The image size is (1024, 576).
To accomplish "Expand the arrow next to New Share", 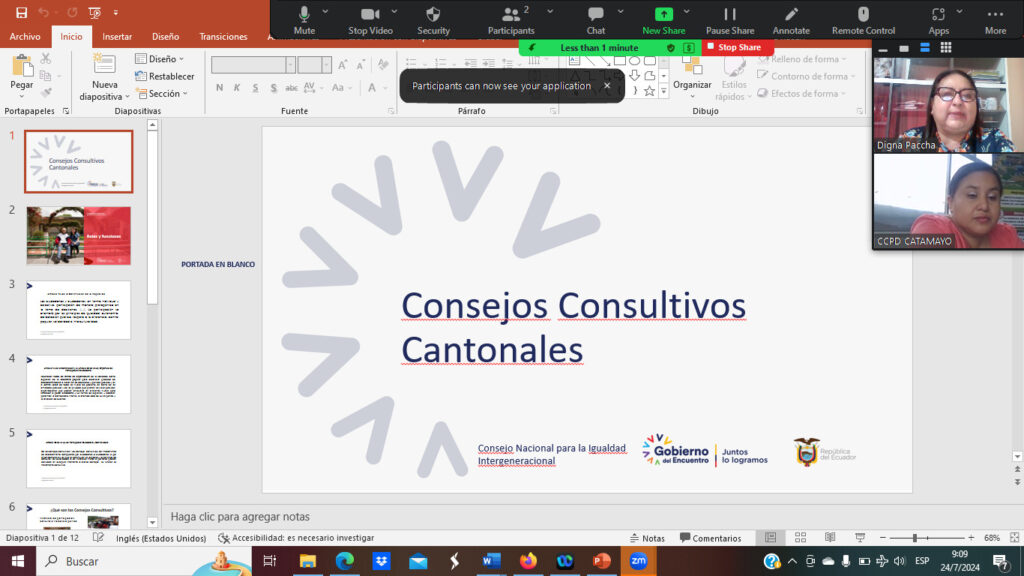I will click(686, 12).
